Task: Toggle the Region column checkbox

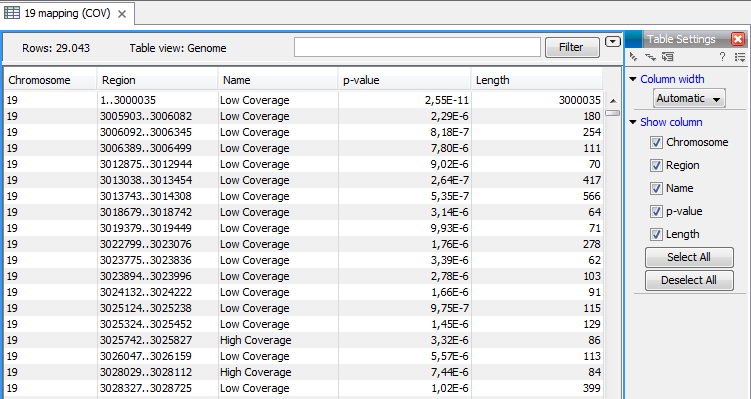Action: 656,166
